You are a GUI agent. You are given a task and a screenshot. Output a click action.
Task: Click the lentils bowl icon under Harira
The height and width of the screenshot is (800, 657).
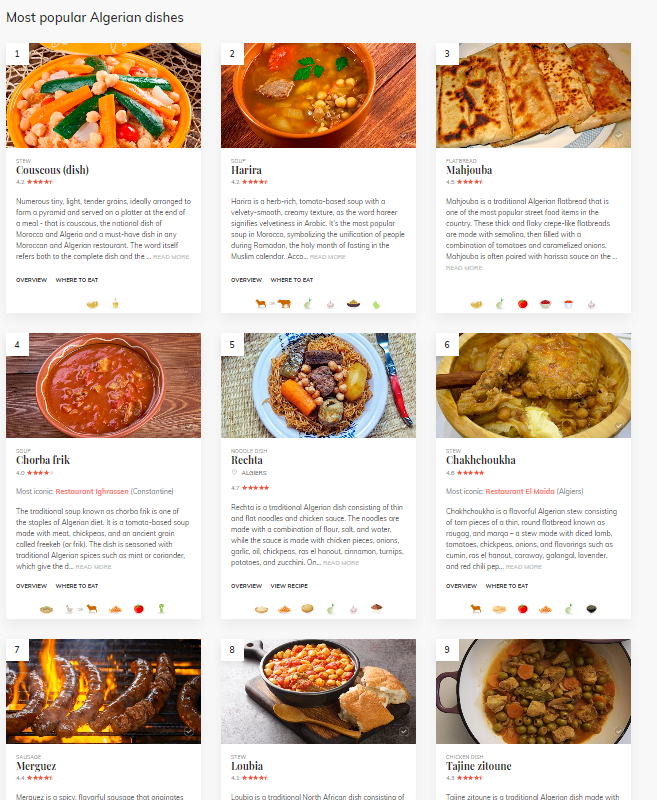click(x=353, y=304)
